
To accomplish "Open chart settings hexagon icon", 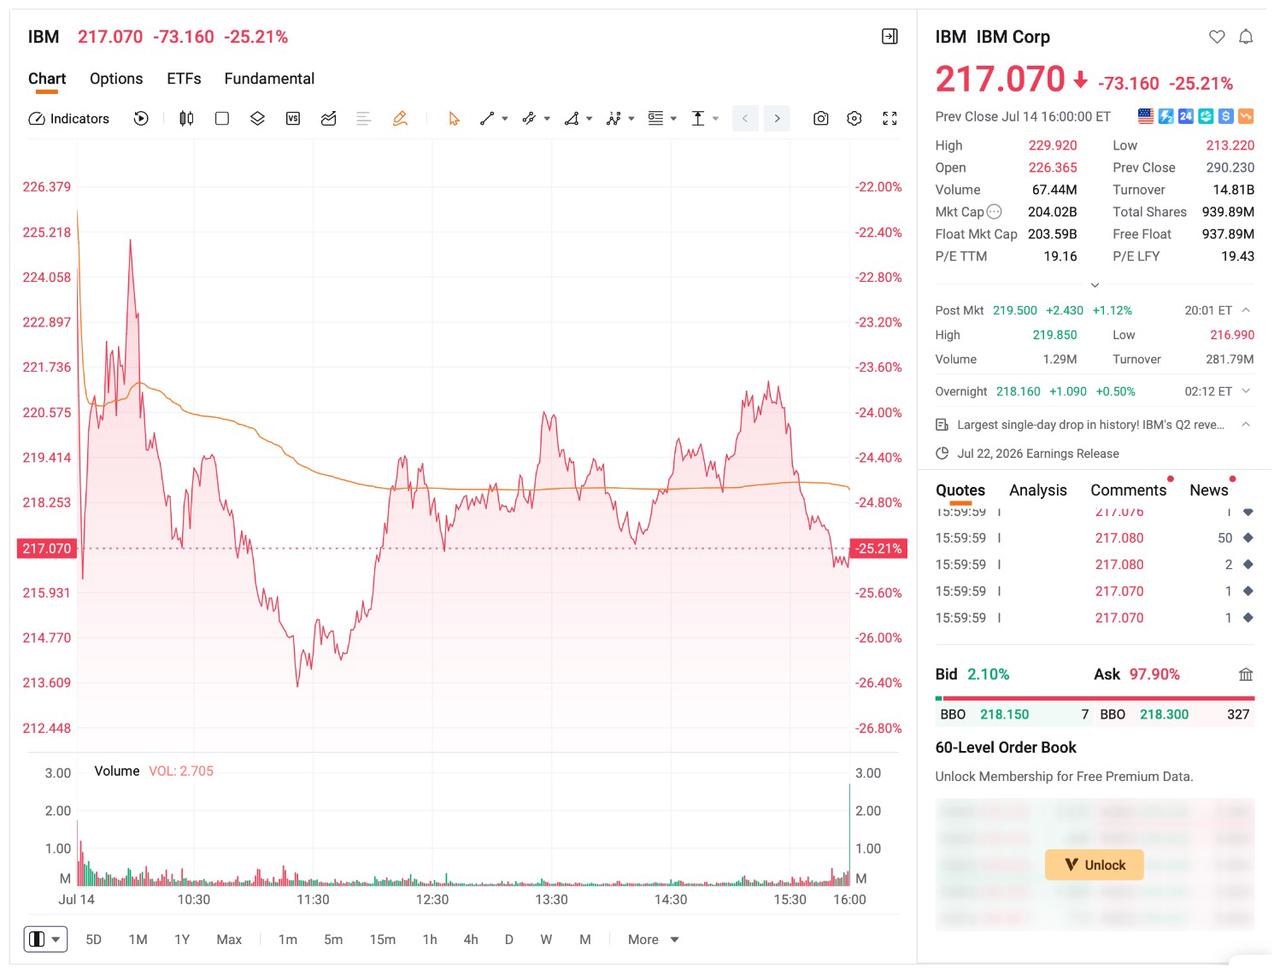I will pos(854,118).
